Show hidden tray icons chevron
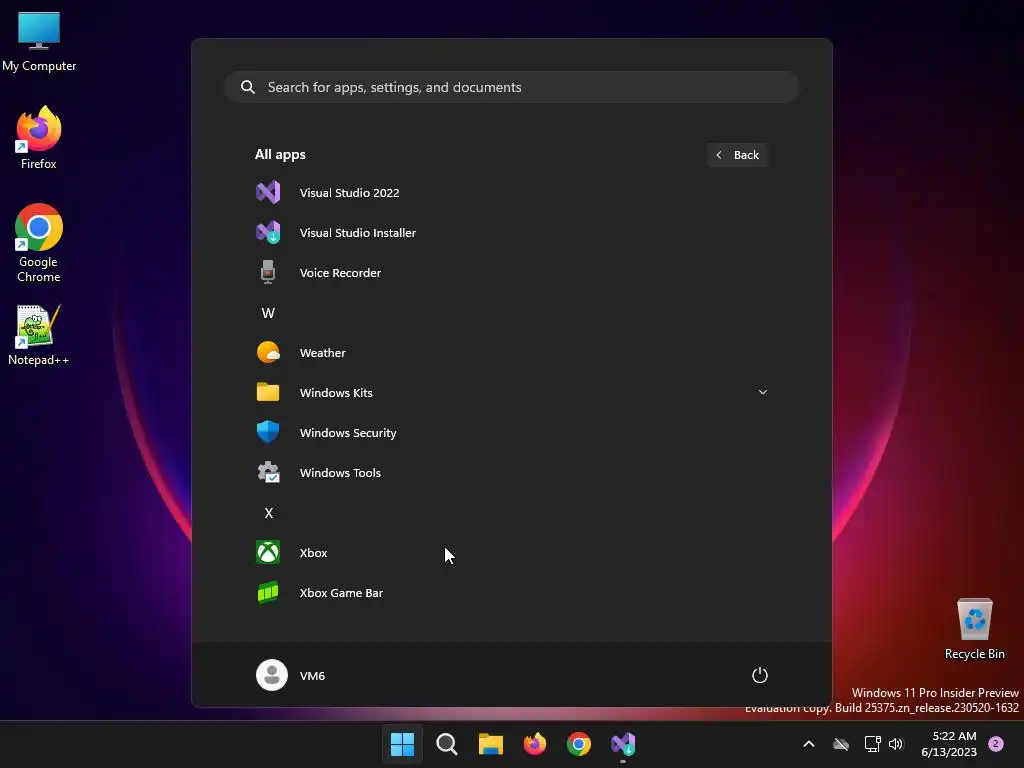The height and width of the screenshot is (768, 1024). [x=808, y=744]
